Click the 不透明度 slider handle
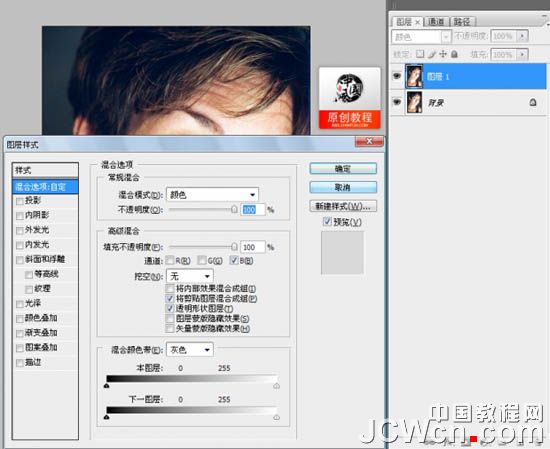 click(234, 209)
